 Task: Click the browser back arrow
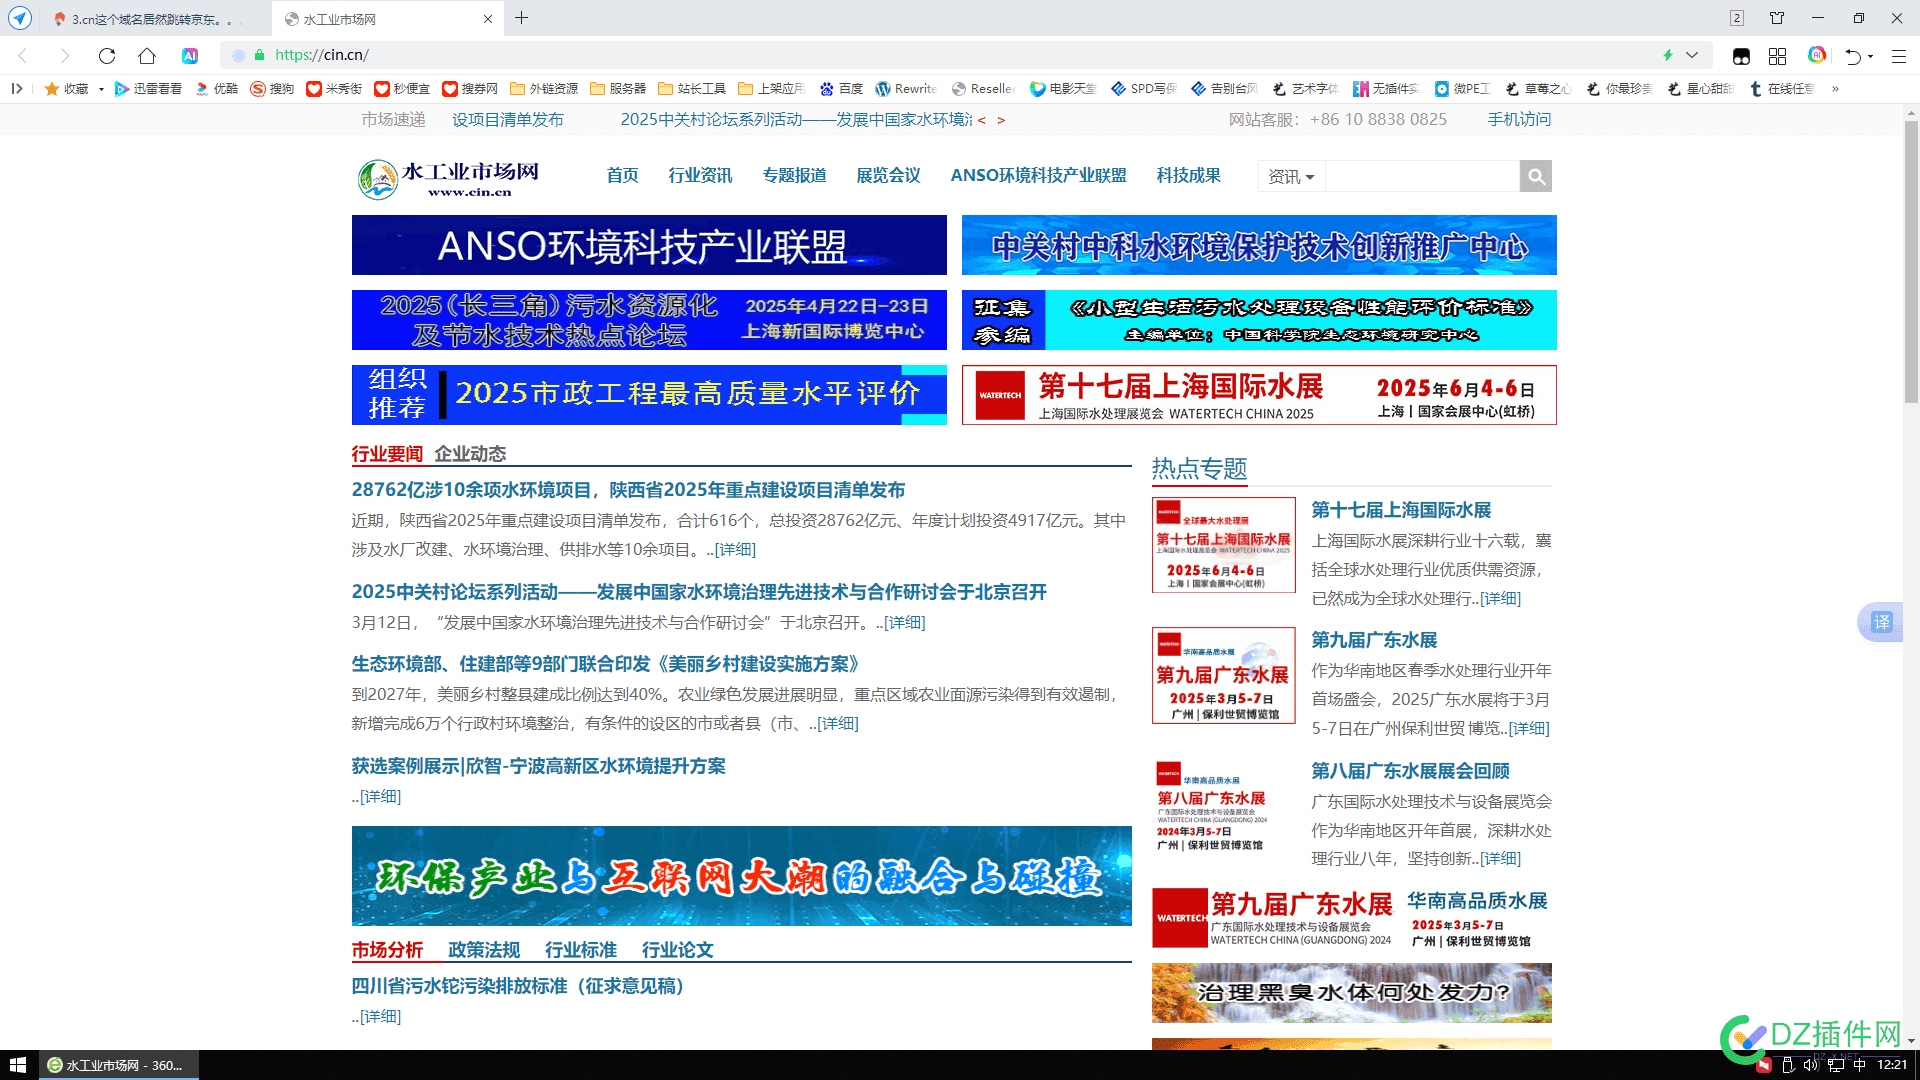pyautogui.click(x=23, y=55)
